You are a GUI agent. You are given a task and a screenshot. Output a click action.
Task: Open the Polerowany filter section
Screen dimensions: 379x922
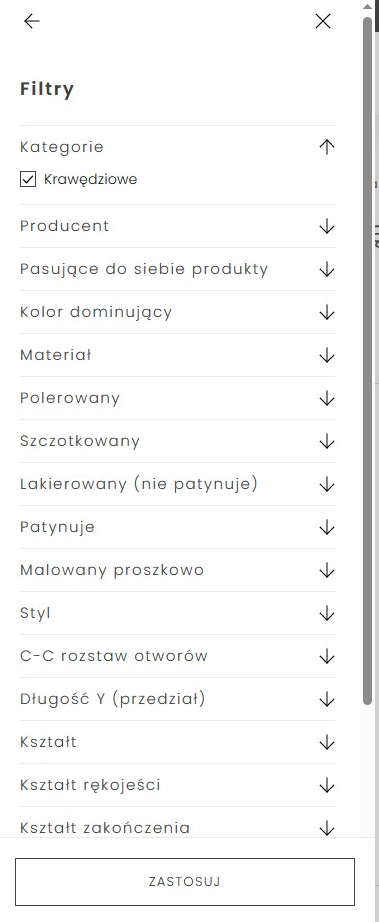pos(177,398)
